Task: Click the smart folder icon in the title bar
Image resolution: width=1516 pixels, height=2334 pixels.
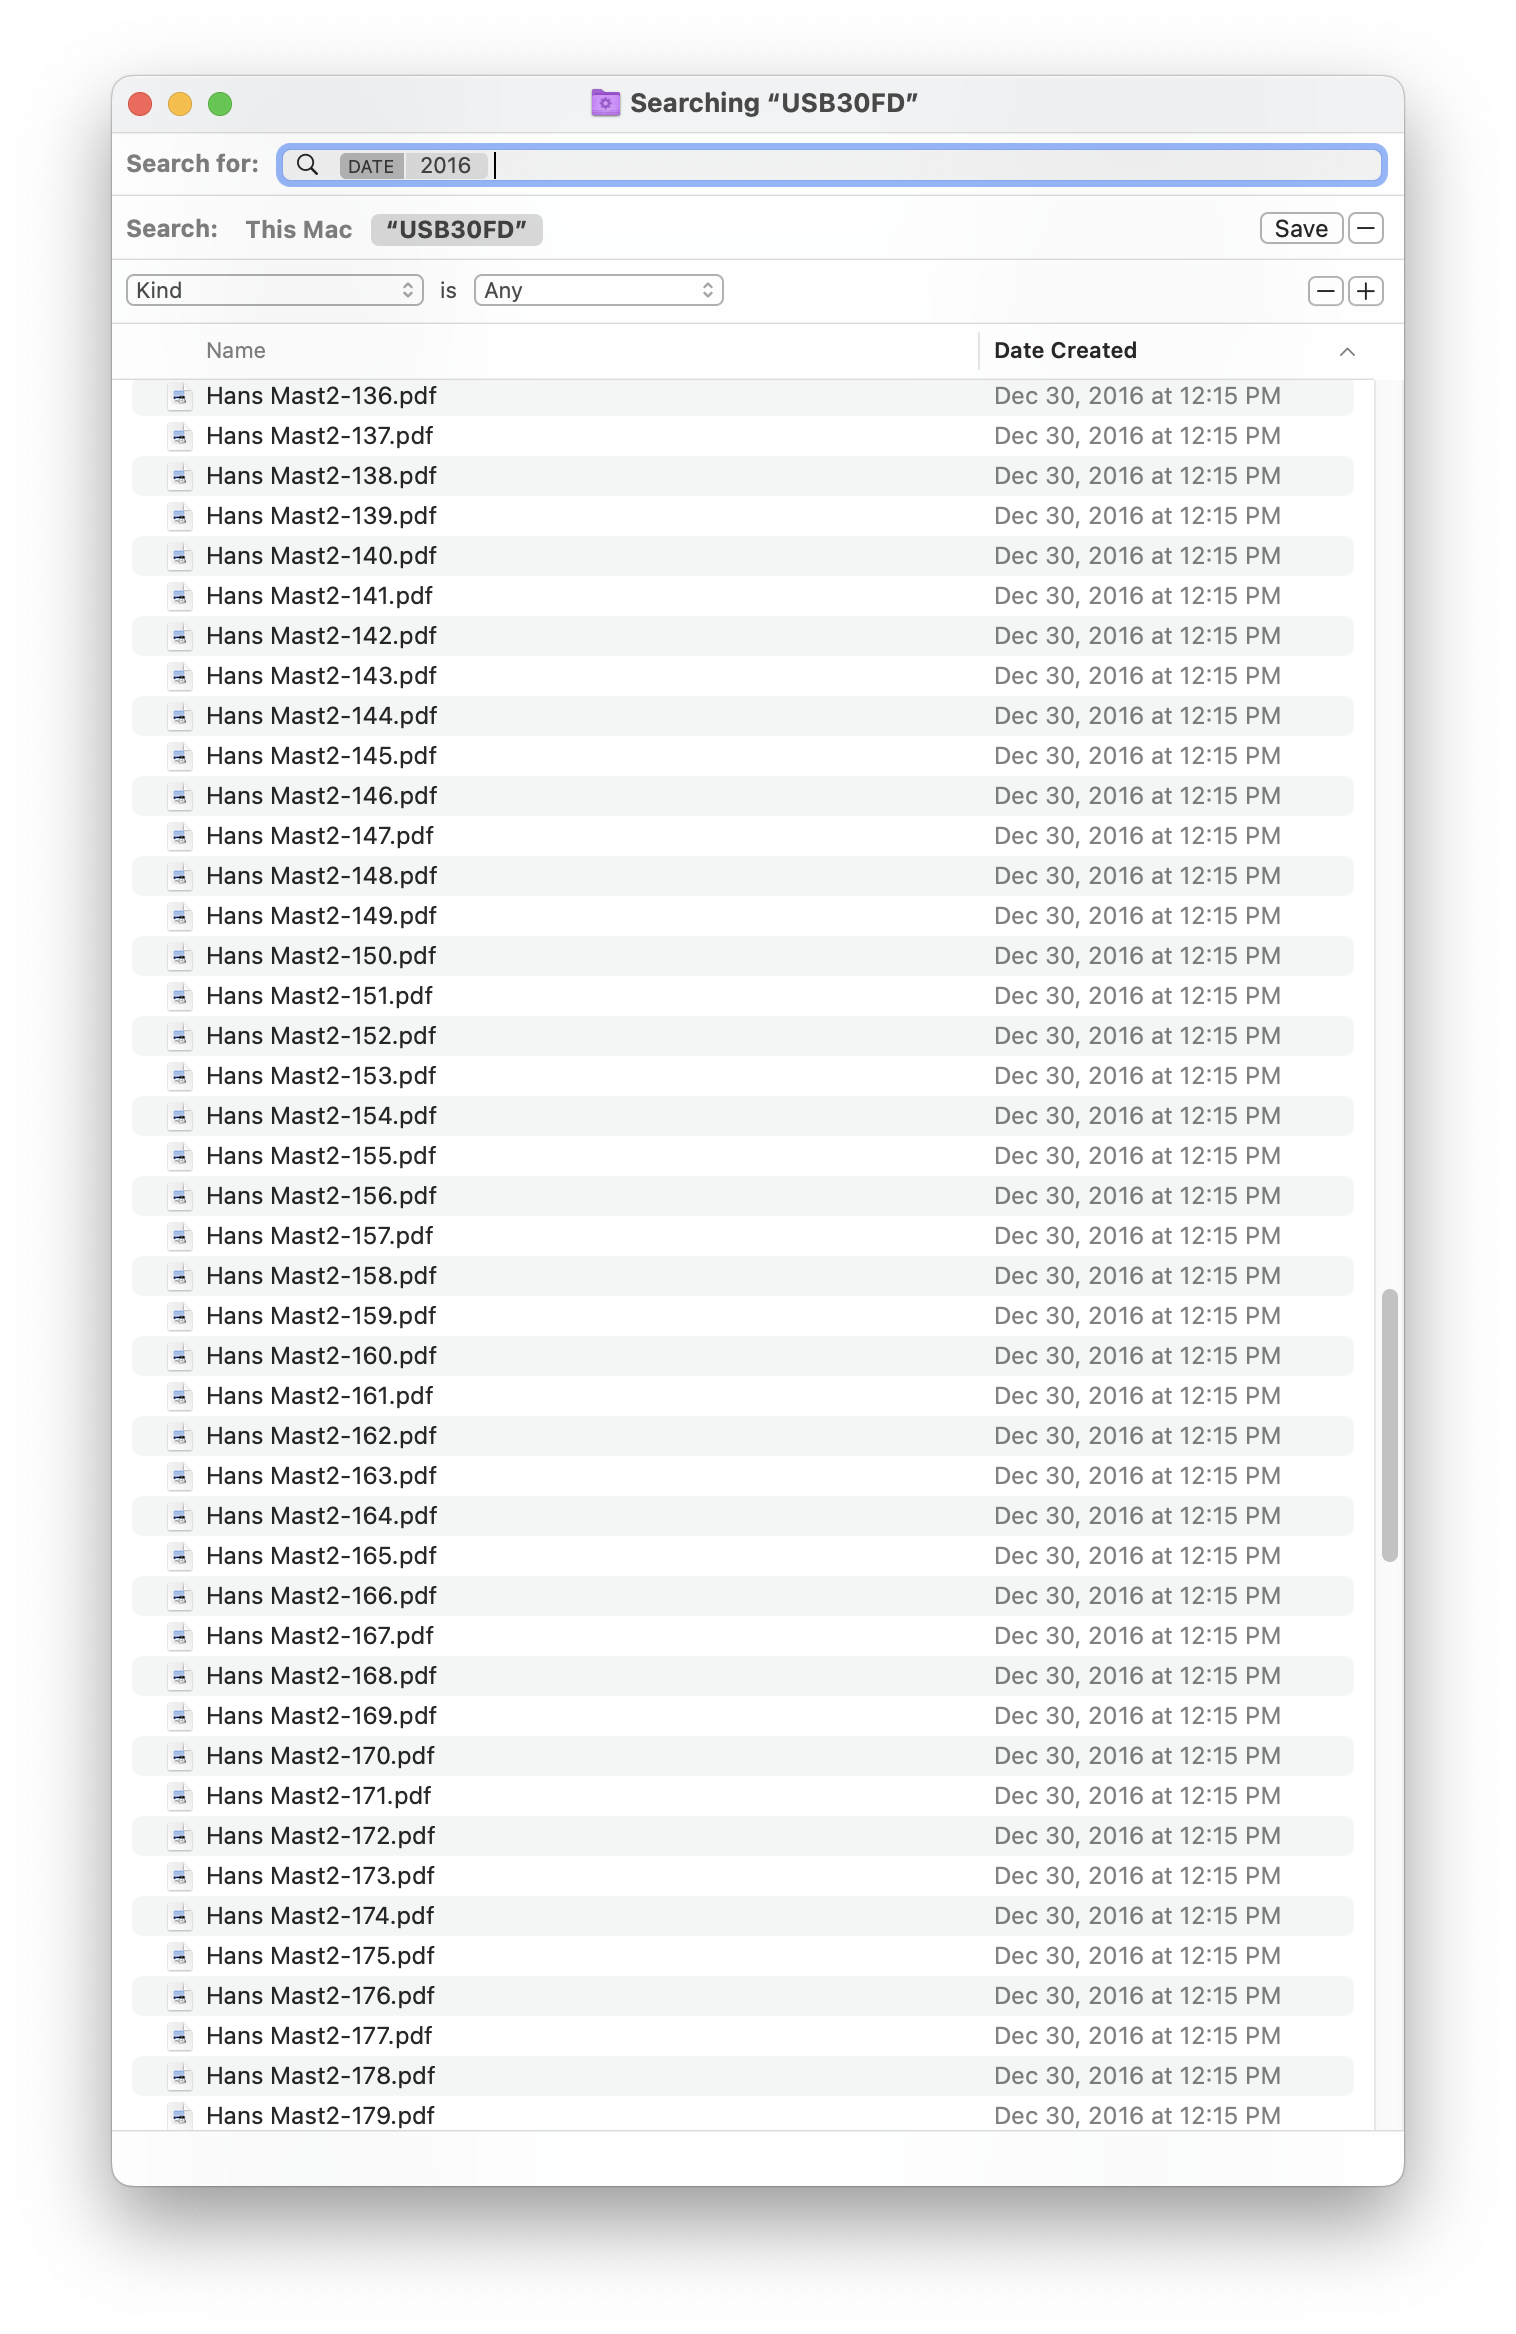Action: (605, 103)
